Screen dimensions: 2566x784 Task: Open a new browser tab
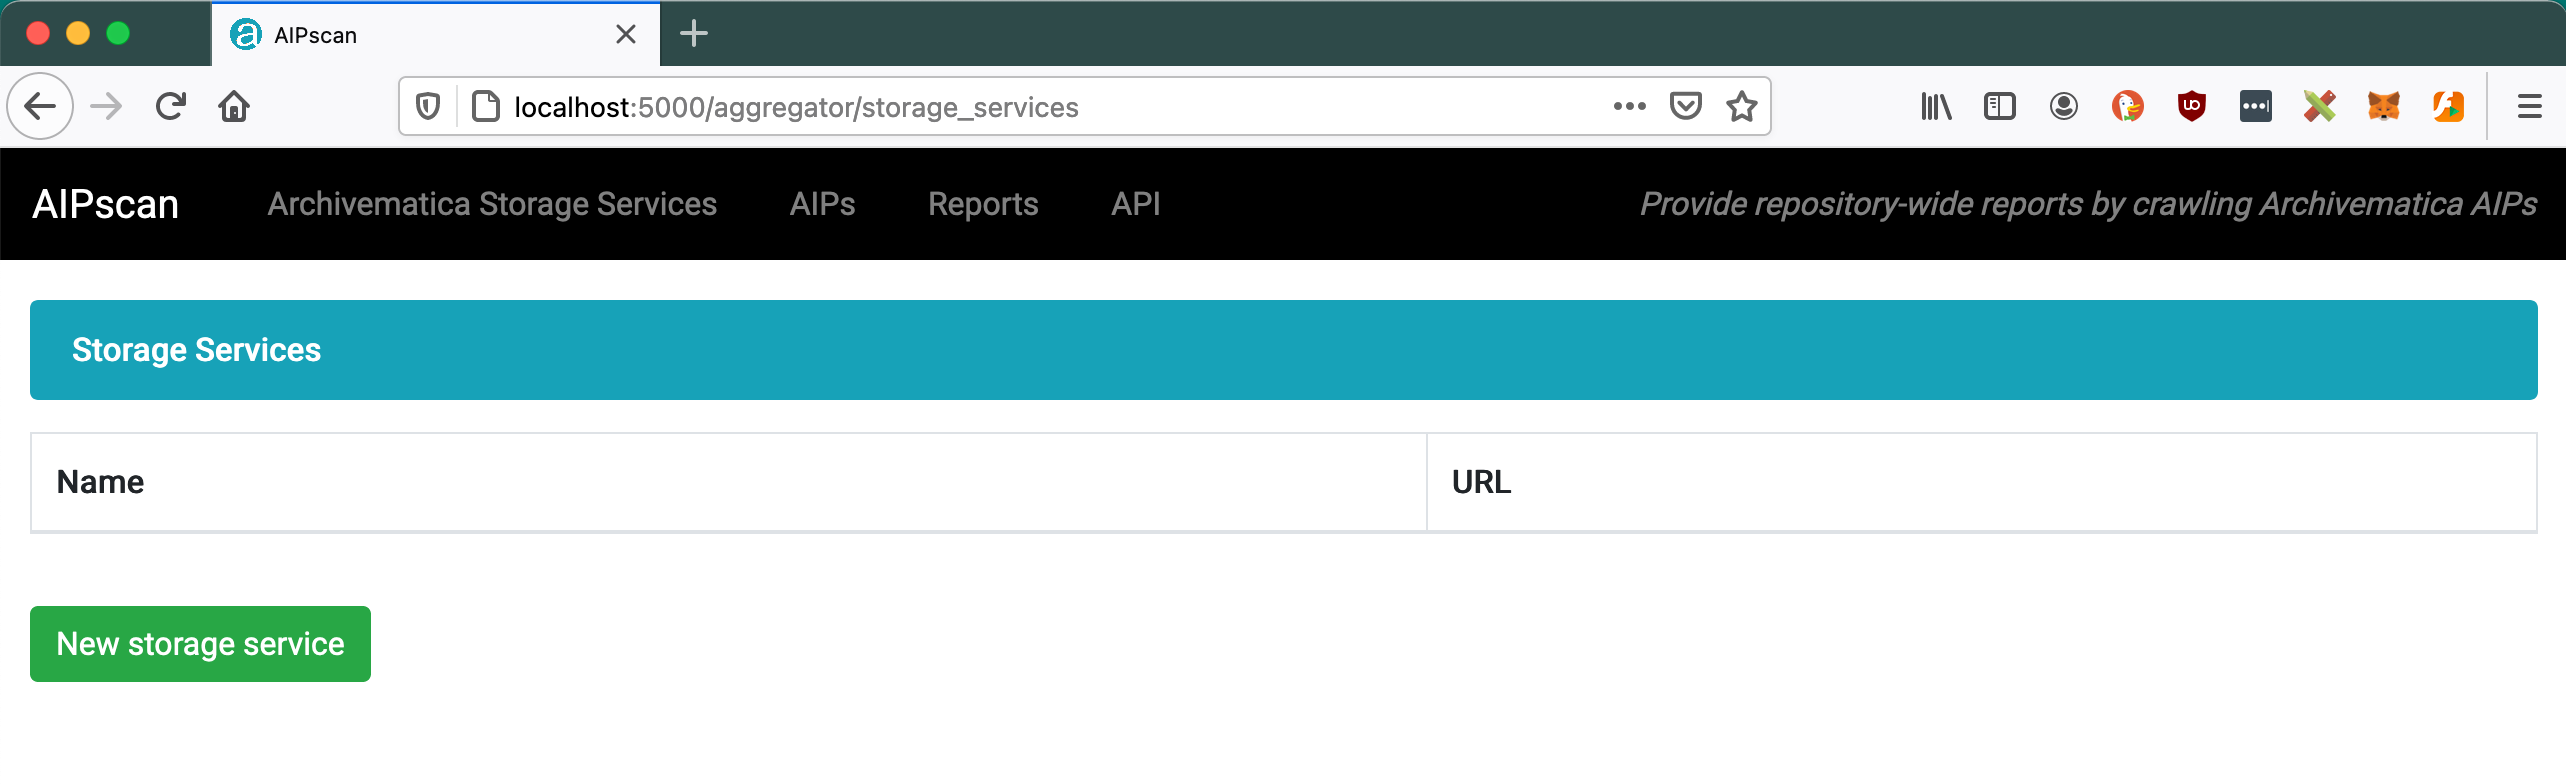(x=694, y=34)
